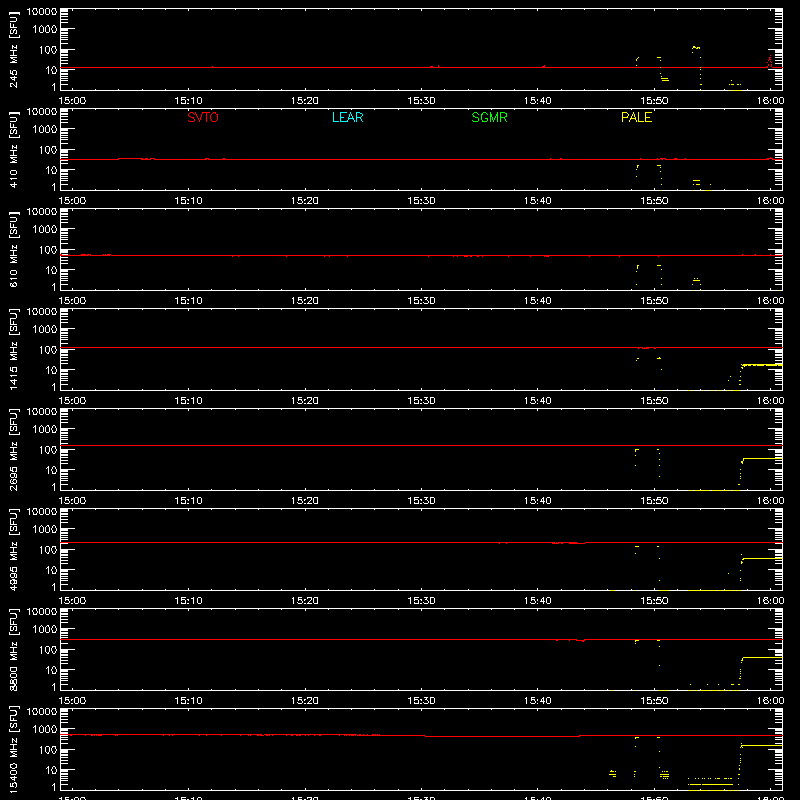Click '15:30' tick beneath the 245 MHz panel

(421, 101)
